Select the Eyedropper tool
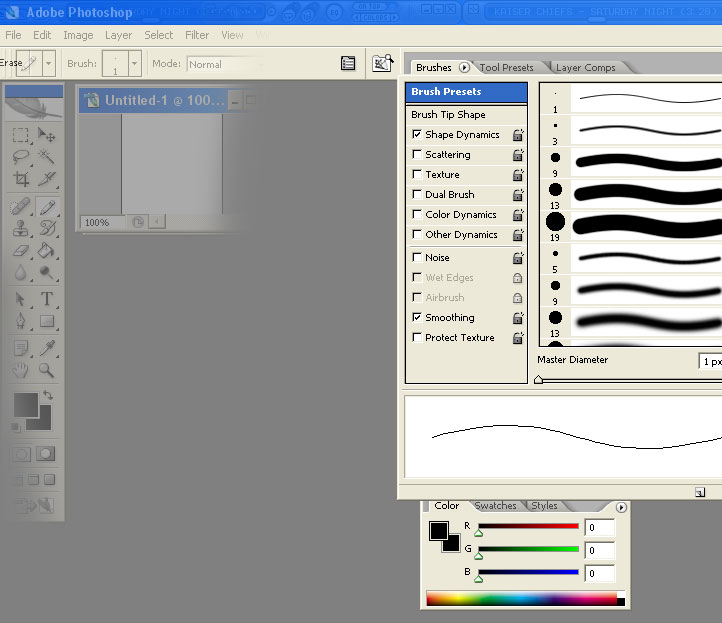The width and height of the screenshot is (722, 623). (x=47, y=349)
